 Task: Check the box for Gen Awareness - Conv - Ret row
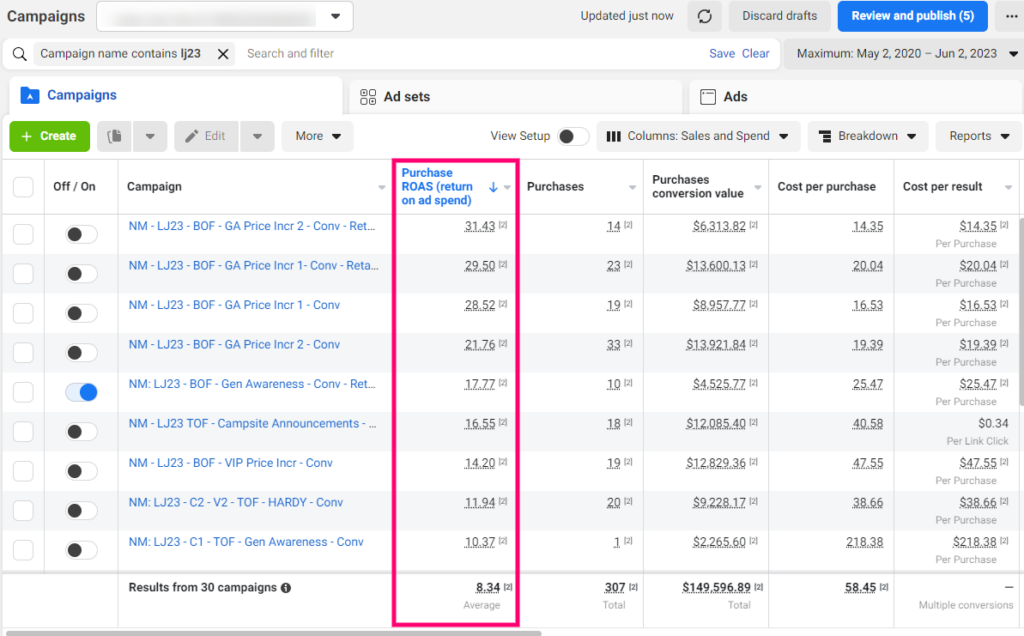point(23,392)
